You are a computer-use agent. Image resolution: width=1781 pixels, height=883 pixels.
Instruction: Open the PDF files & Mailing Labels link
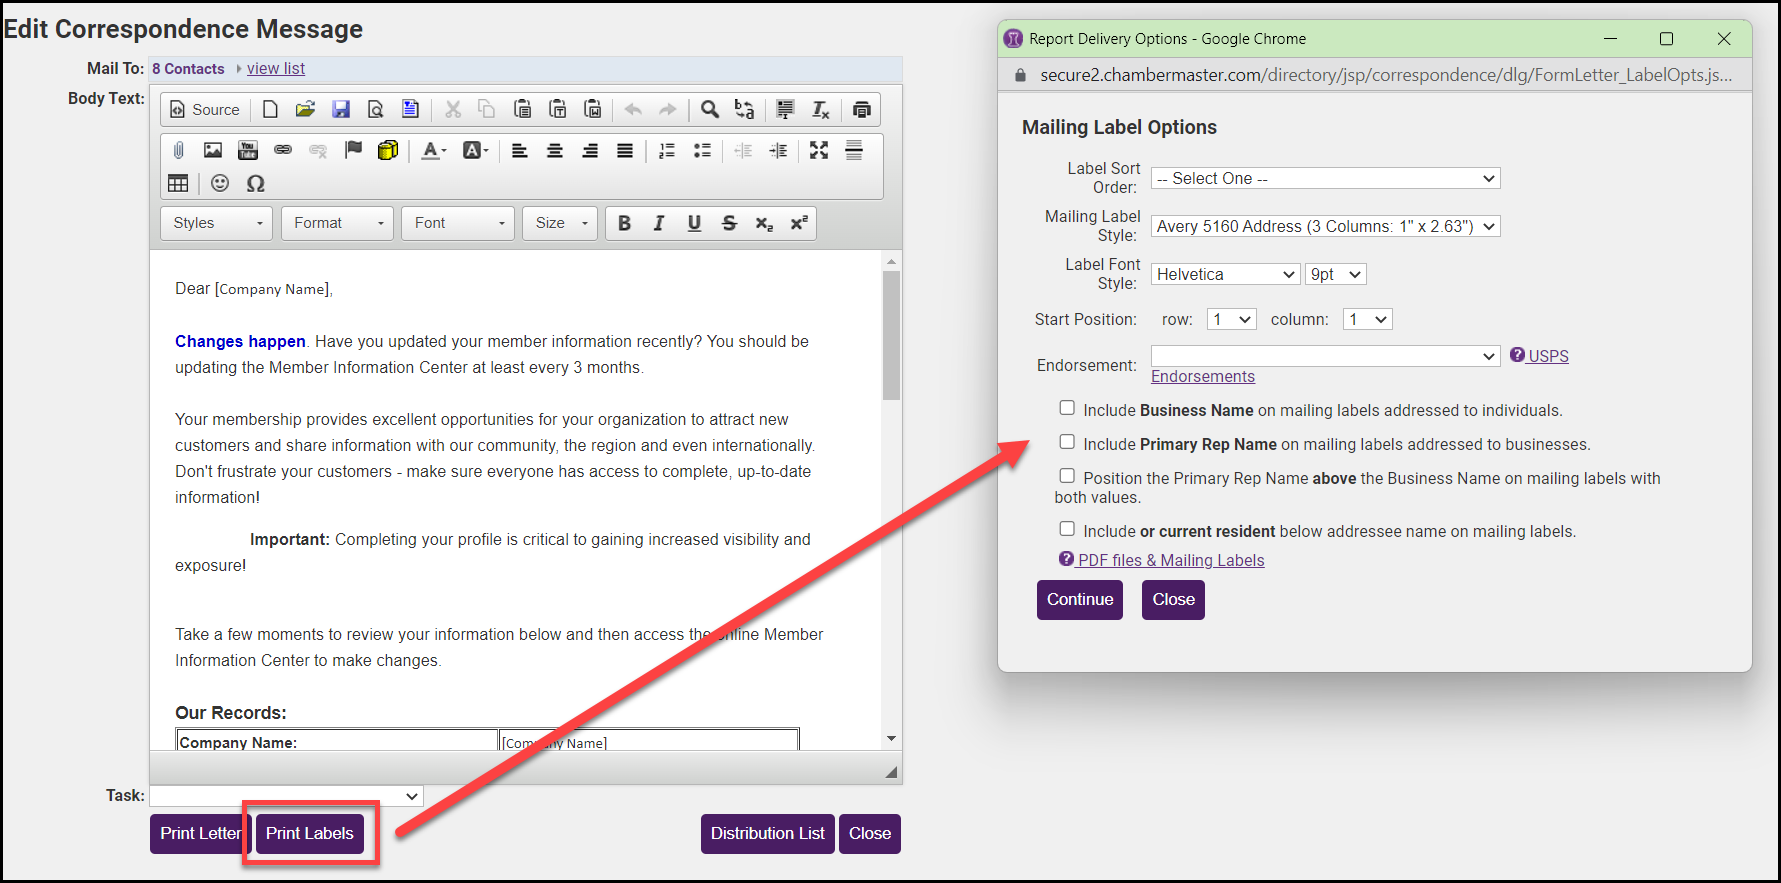coord(1170,561)
